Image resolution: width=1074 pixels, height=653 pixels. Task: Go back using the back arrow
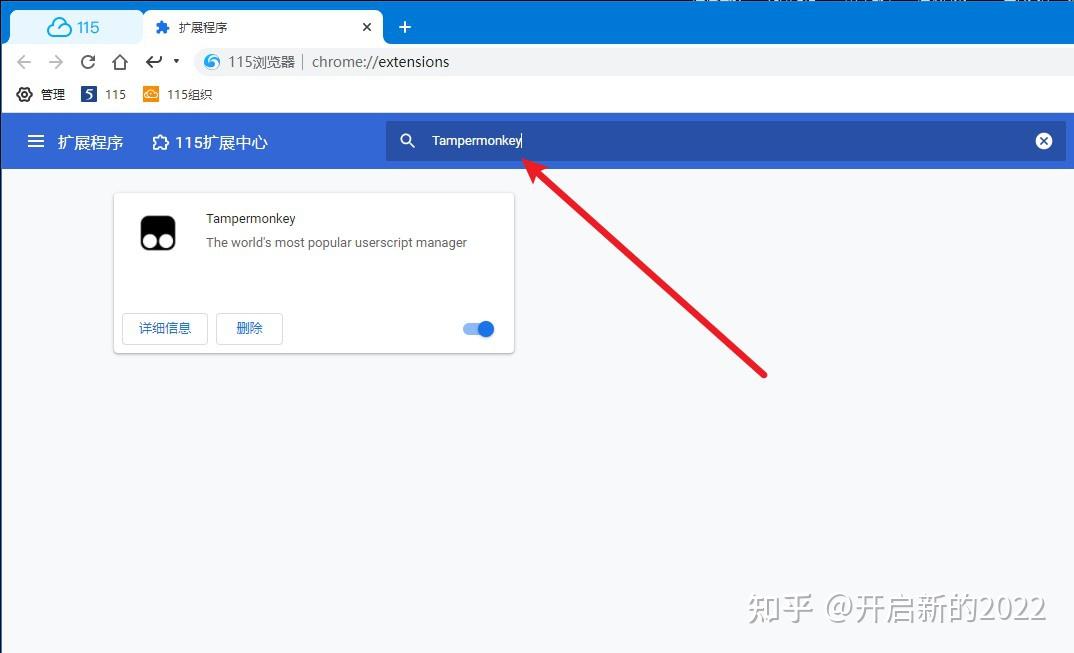tap(24, 62)
